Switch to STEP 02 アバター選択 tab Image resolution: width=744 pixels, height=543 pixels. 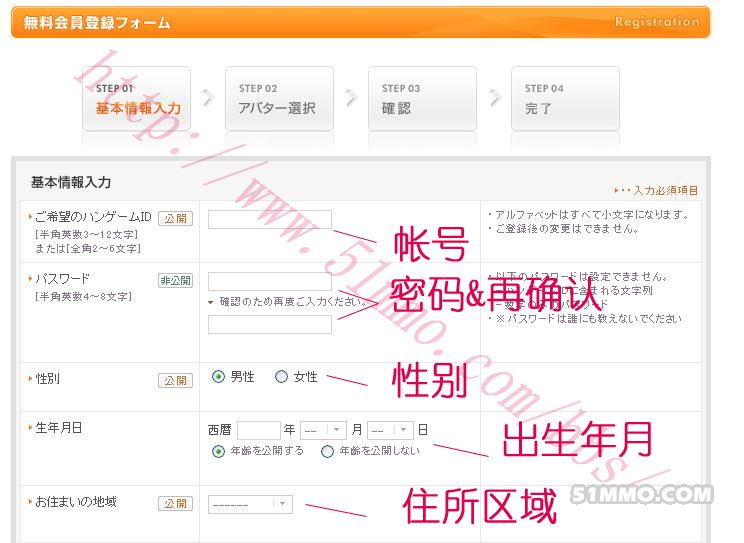(x=276, y=99)
